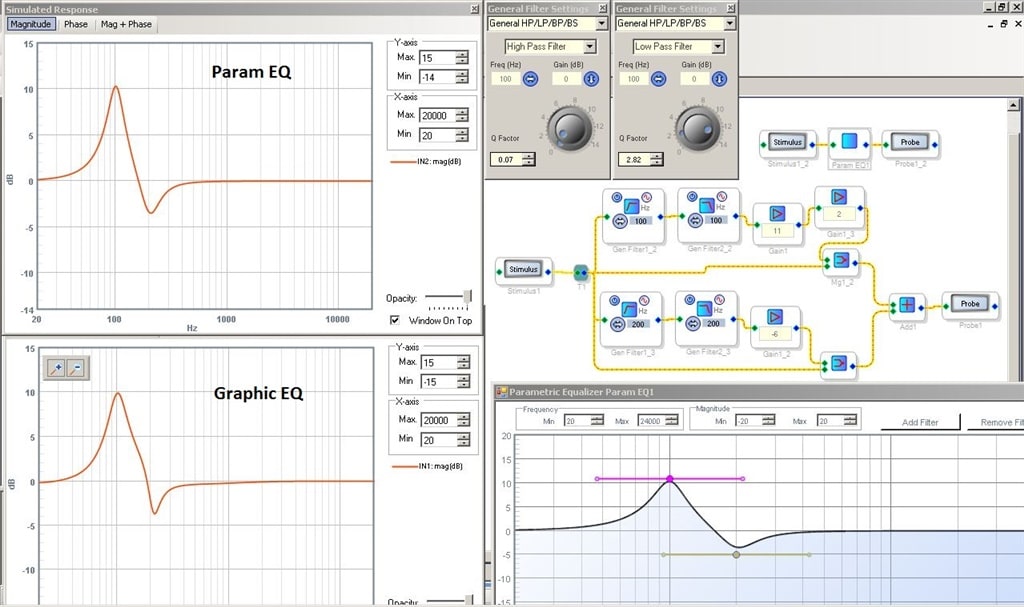Click the Freq arrows icon in the Low Pass Filter panel
Screen dimensions: 1024x607
point(658,79)
